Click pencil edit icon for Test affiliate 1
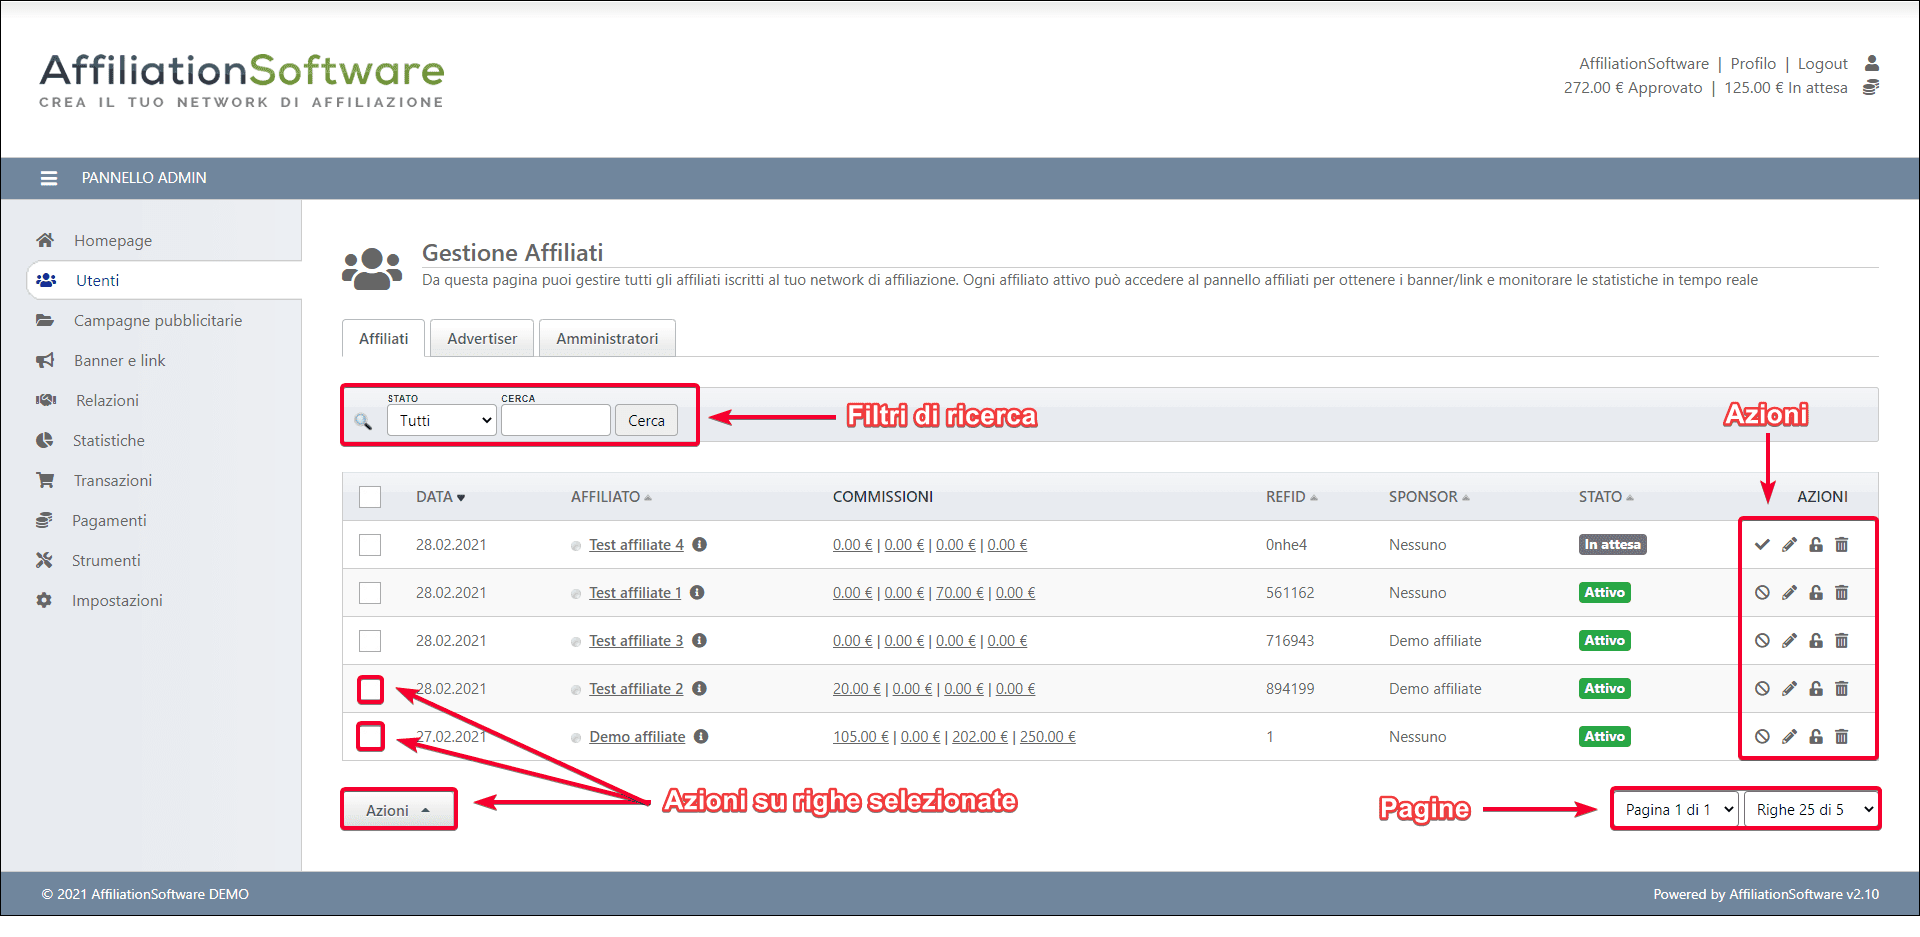 point(1789,593)
